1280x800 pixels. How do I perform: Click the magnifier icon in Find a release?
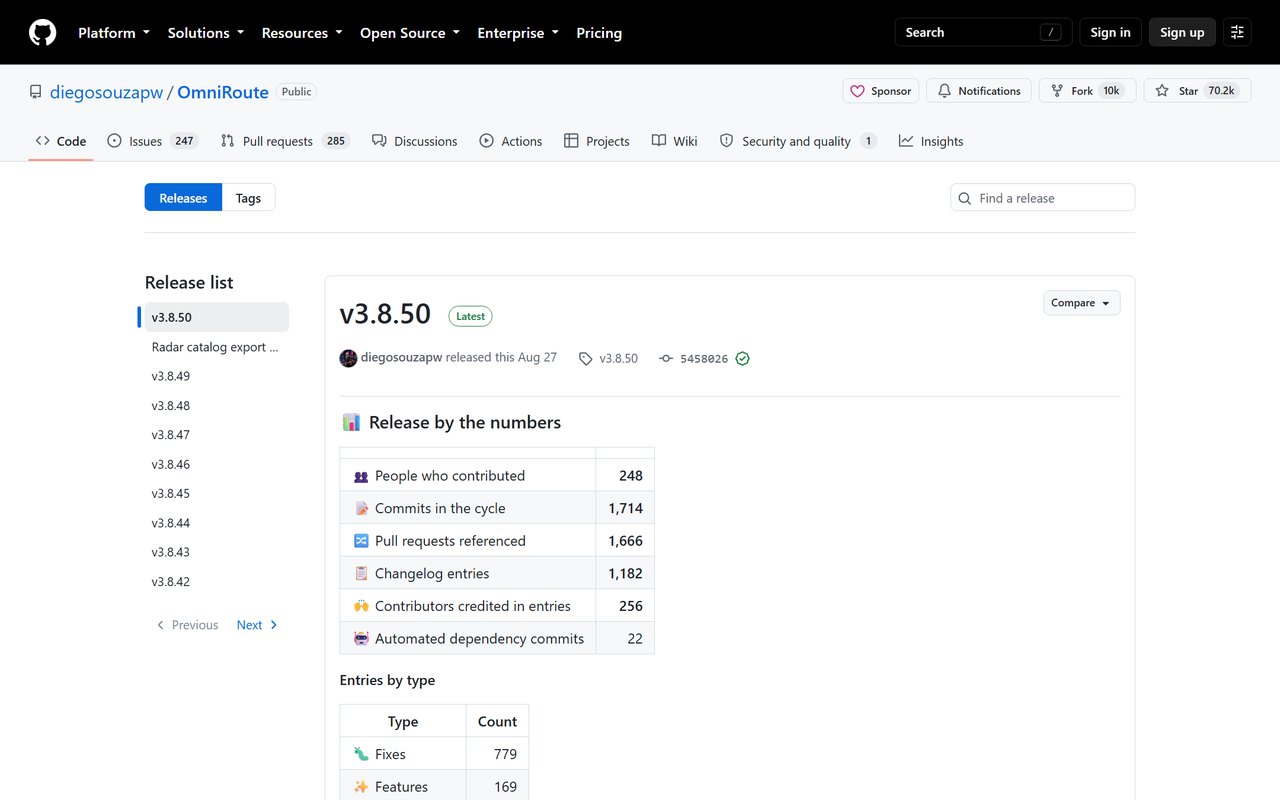coord(965,198)
